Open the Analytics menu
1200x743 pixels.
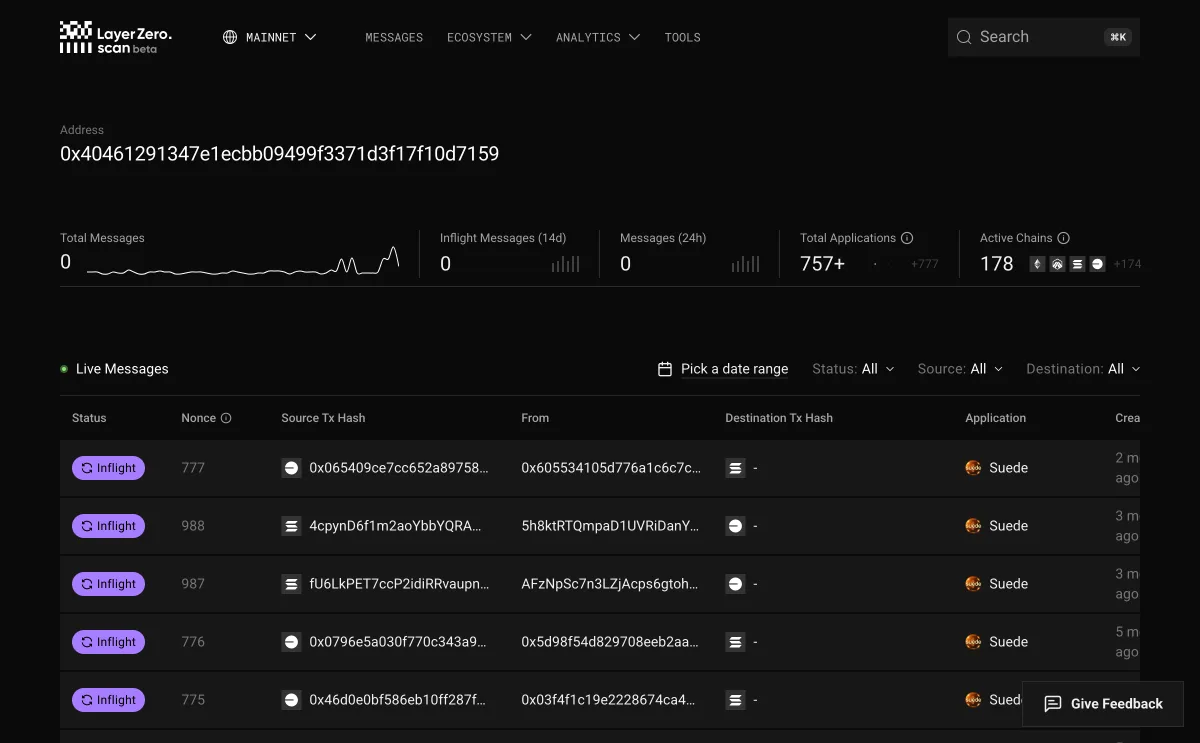point(598,37)
